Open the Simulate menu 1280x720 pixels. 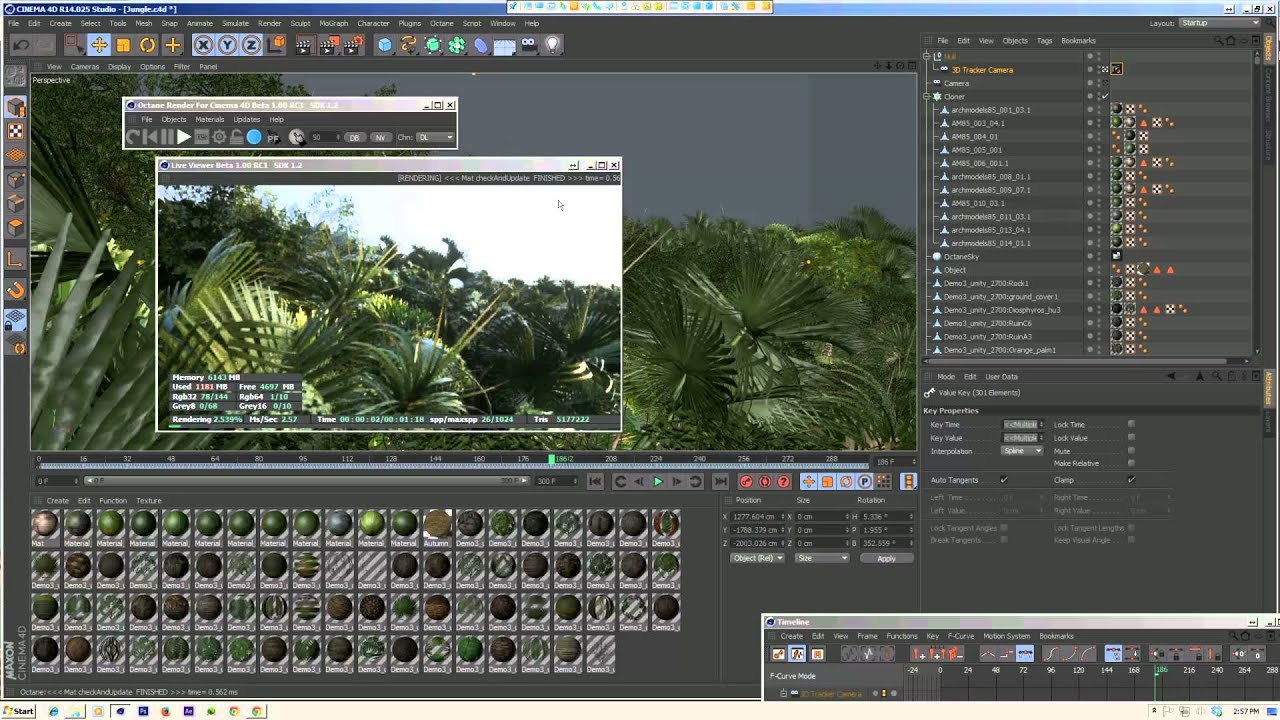pos(235,23)
